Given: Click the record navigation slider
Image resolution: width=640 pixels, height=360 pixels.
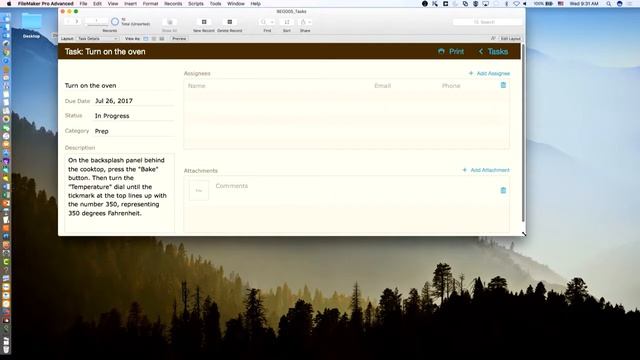Looking at the screenshot, I should pos(97,26).
